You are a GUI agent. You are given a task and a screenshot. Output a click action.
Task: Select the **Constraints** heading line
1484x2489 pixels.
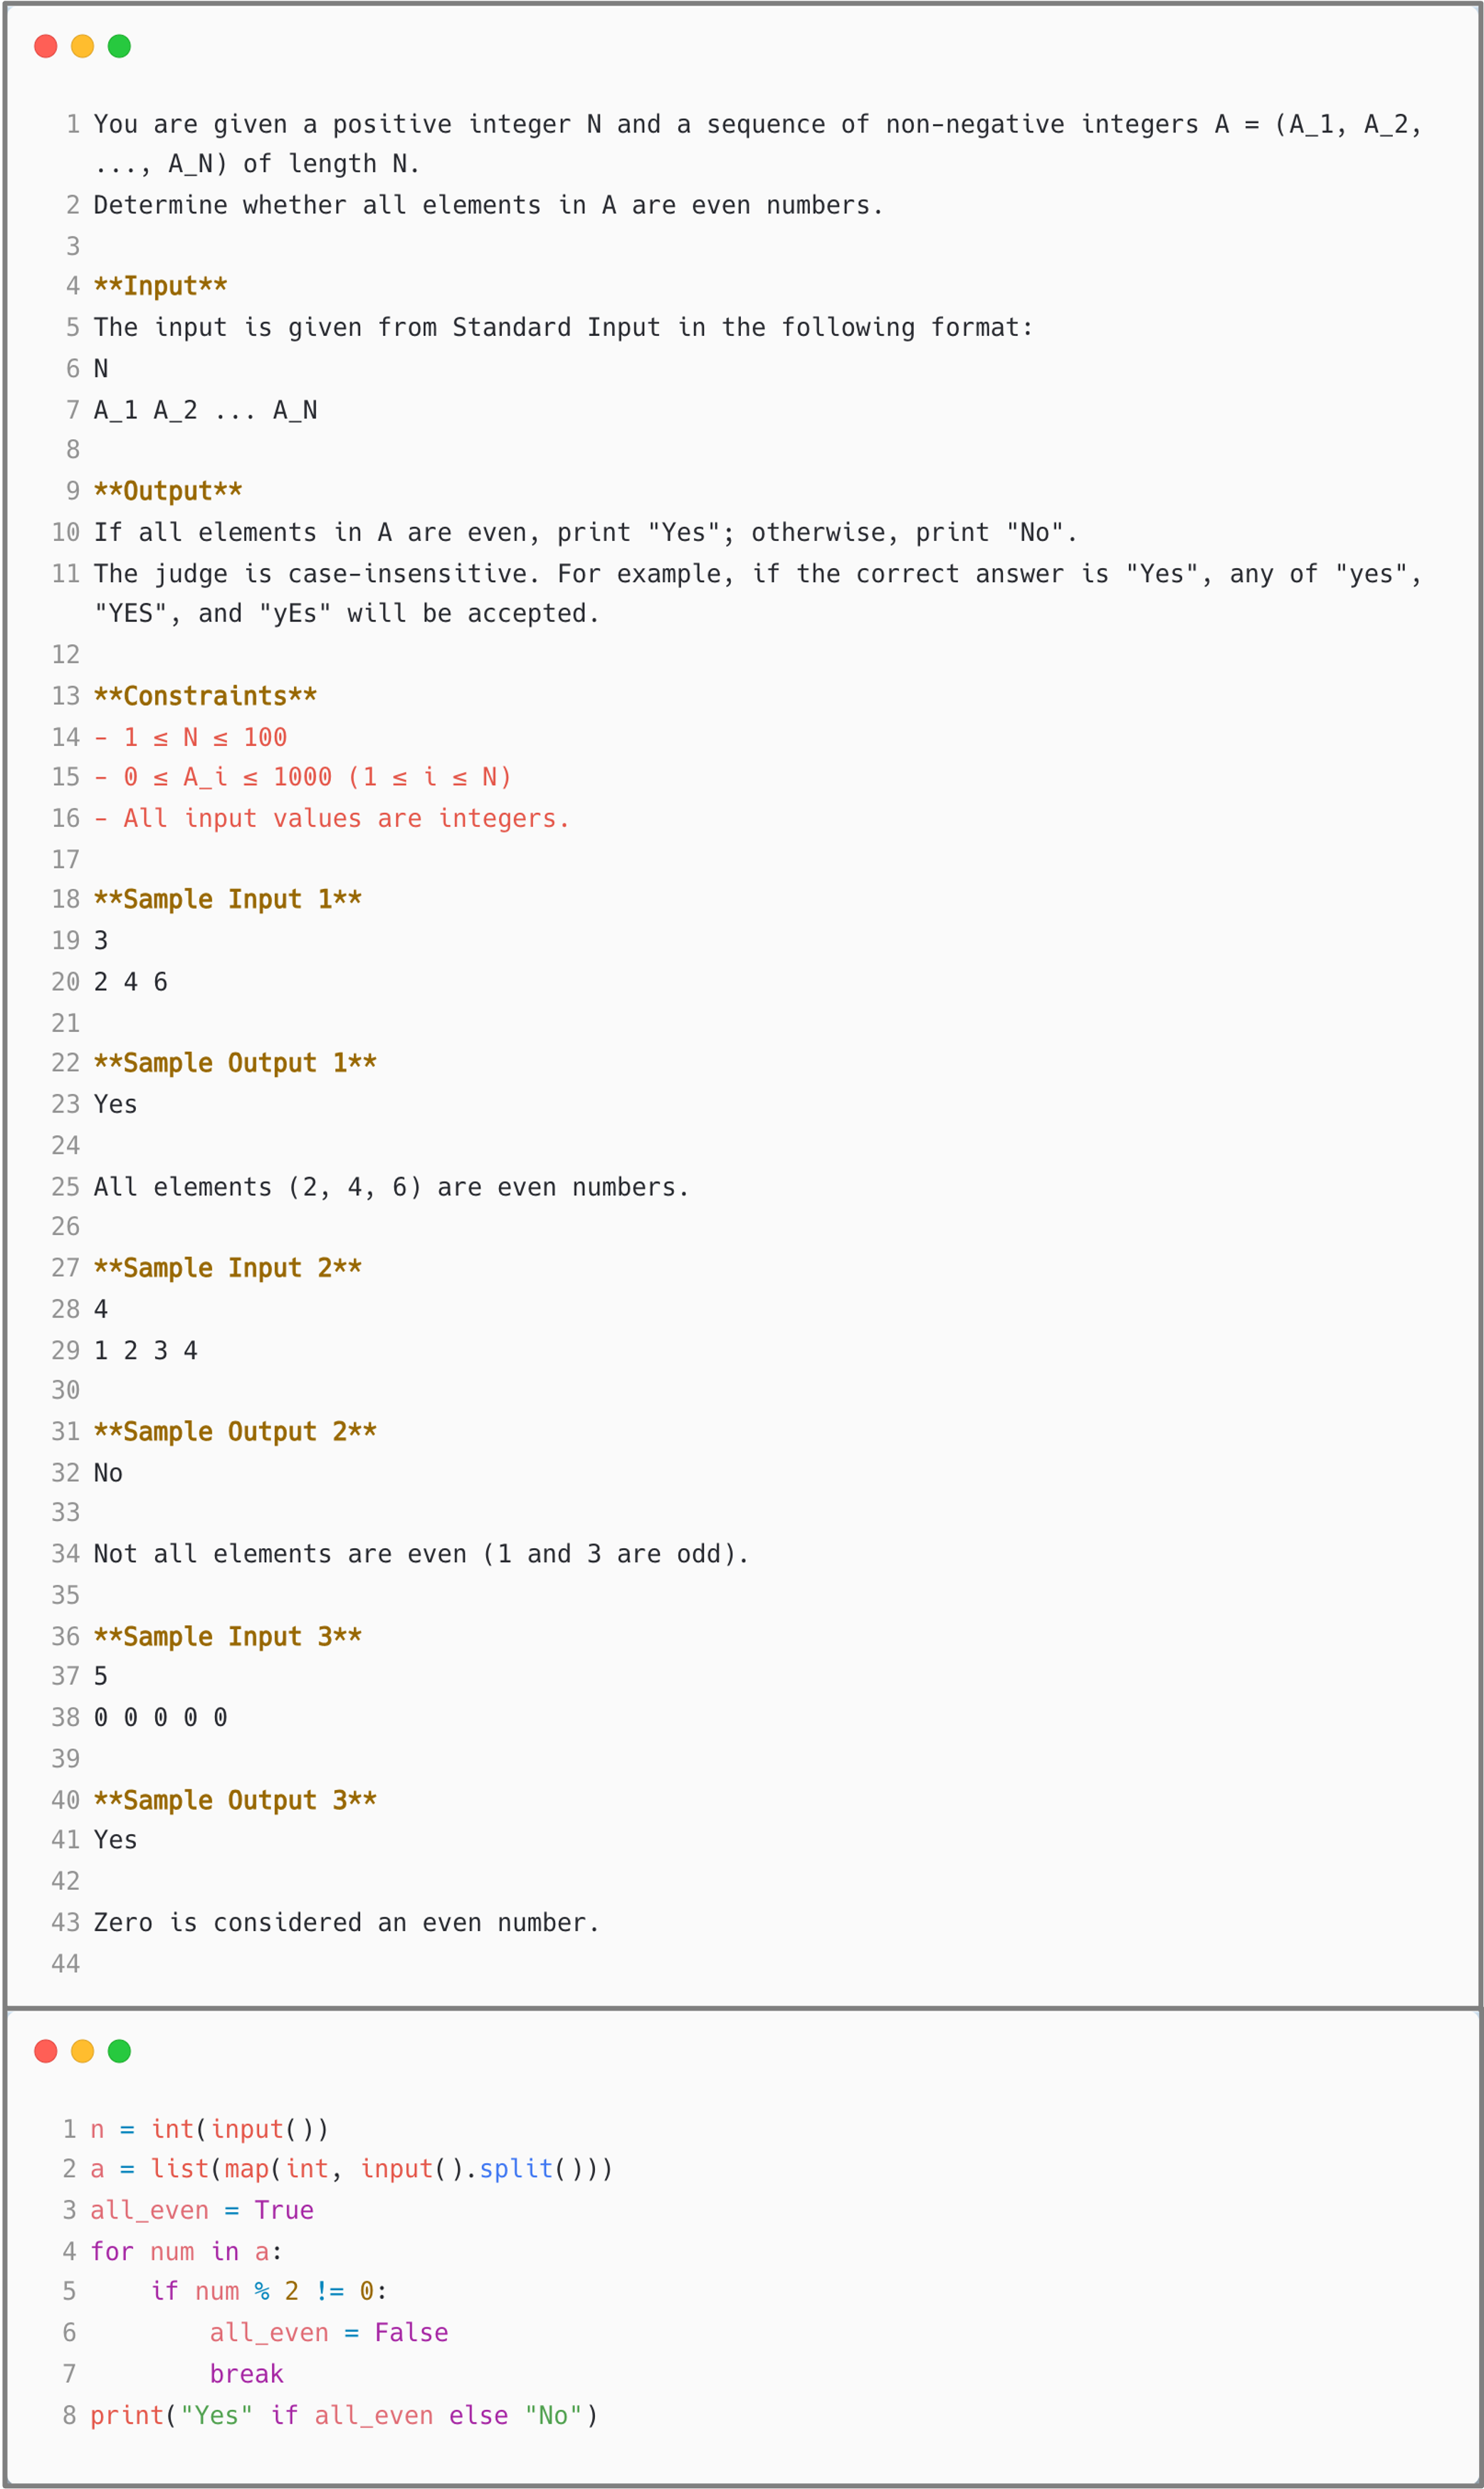coord(205,696)
